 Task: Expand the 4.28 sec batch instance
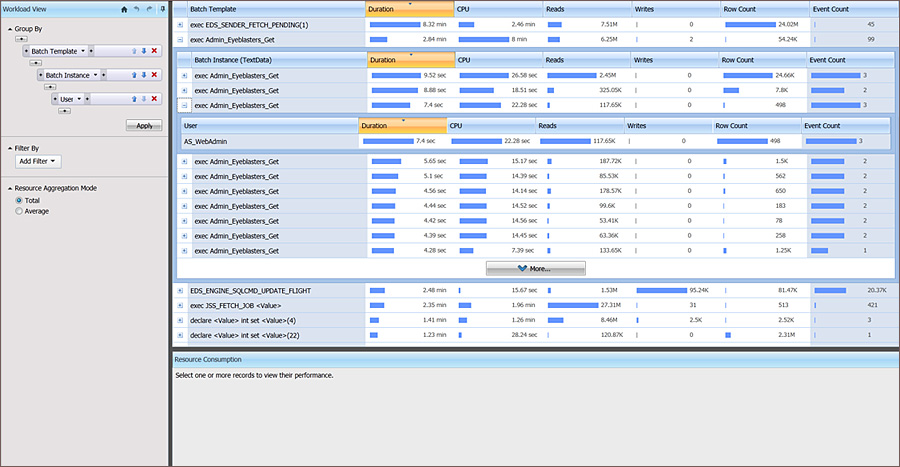click(x=184, y=251)
